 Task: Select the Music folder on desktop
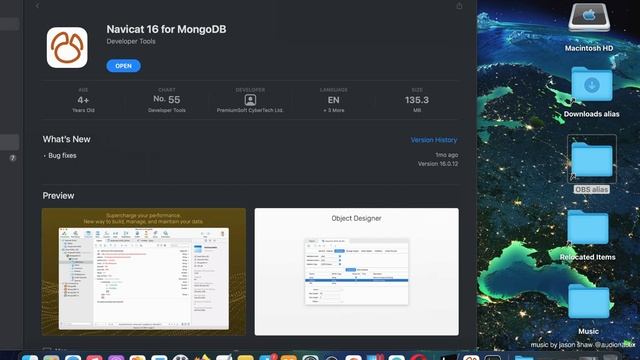pos(588,301)
